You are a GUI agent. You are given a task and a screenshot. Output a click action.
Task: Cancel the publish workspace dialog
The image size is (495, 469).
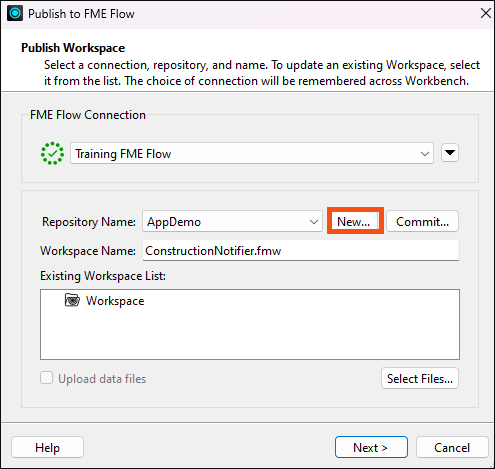click(452, 447)
